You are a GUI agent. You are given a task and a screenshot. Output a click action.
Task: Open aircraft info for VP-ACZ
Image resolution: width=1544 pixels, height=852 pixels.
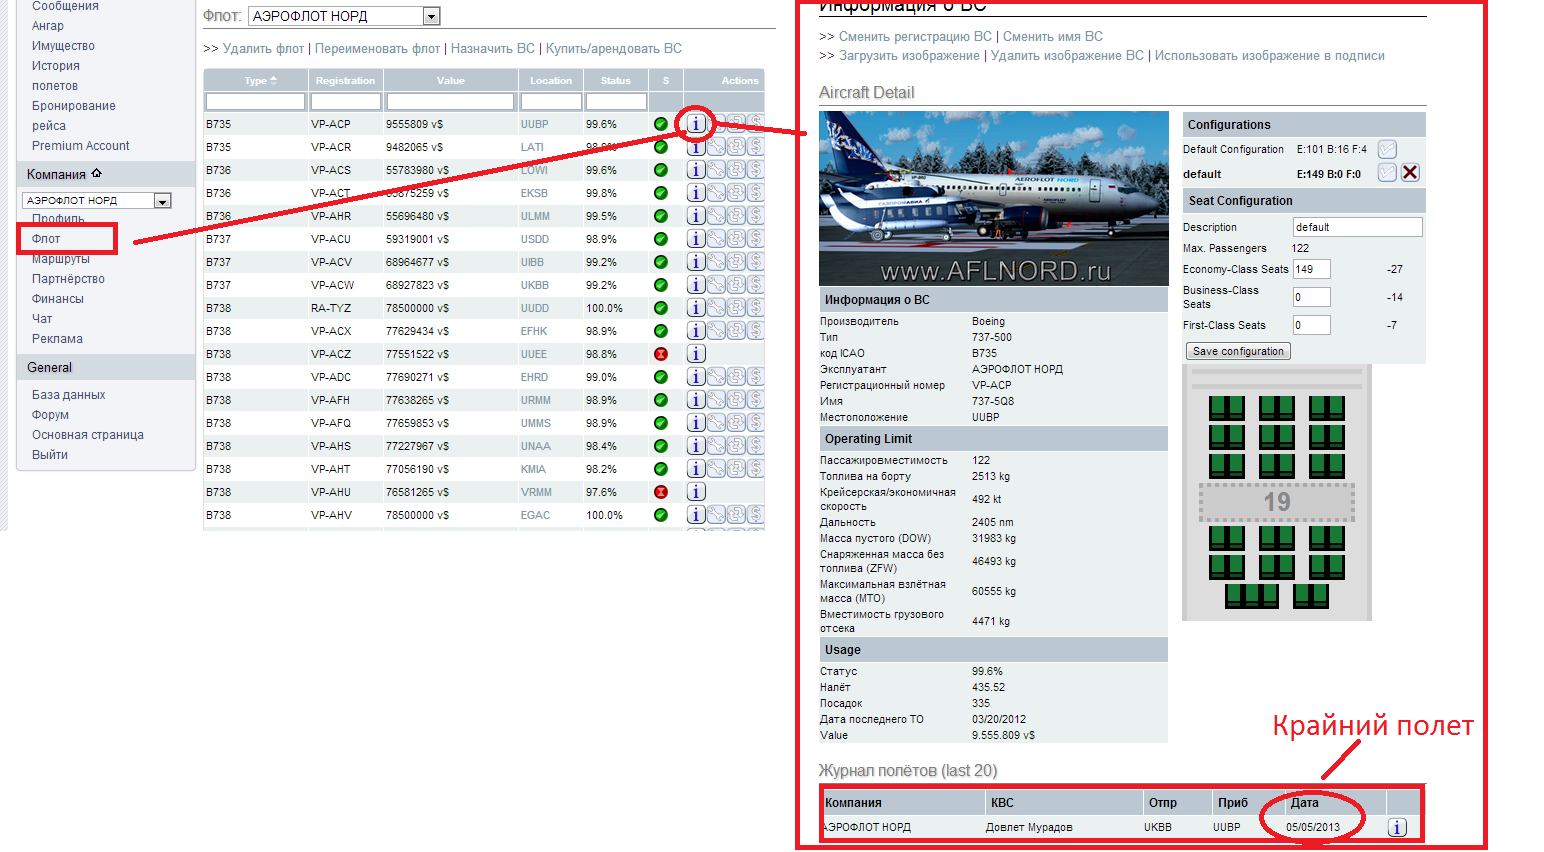pos(696,354)
